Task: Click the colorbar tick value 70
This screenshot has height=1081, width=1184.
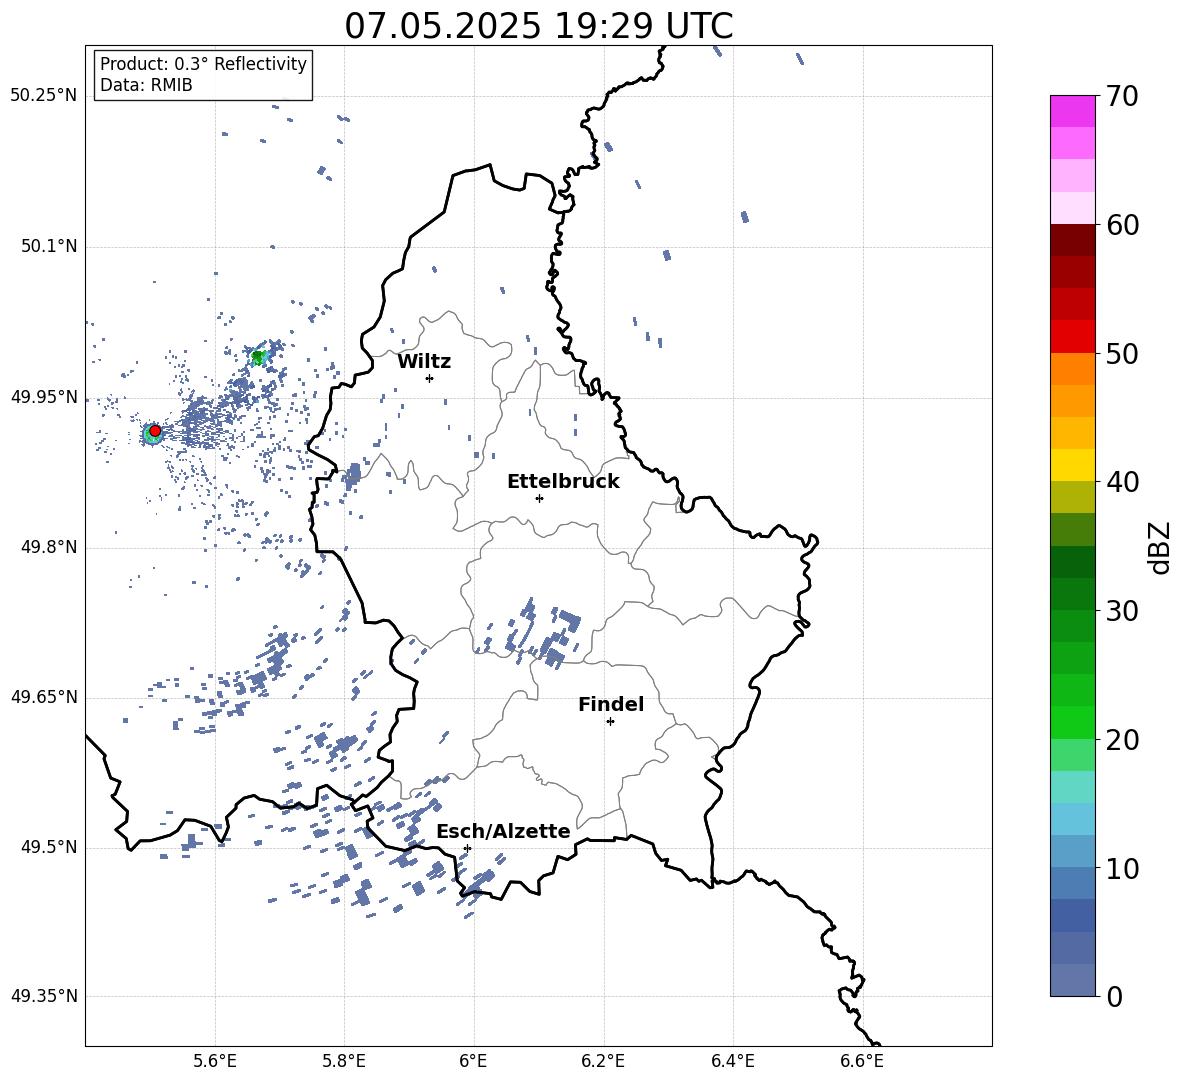Action: 1122,96
